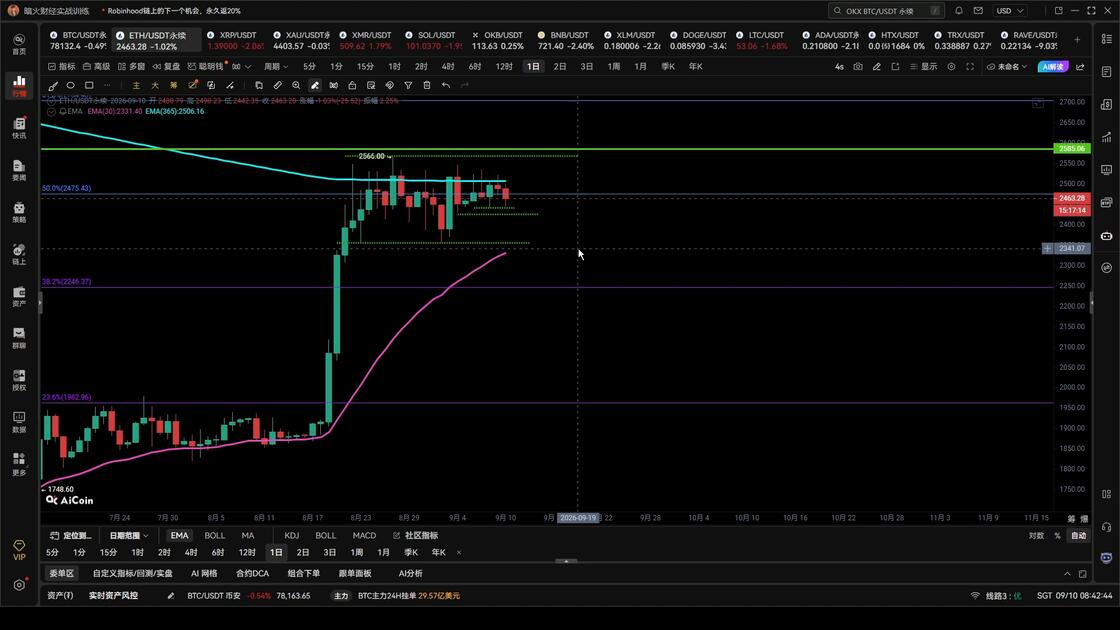1120x630 pixels.
Task: Select the rectangle drawing tool
Action: click(x=89, y=86)
